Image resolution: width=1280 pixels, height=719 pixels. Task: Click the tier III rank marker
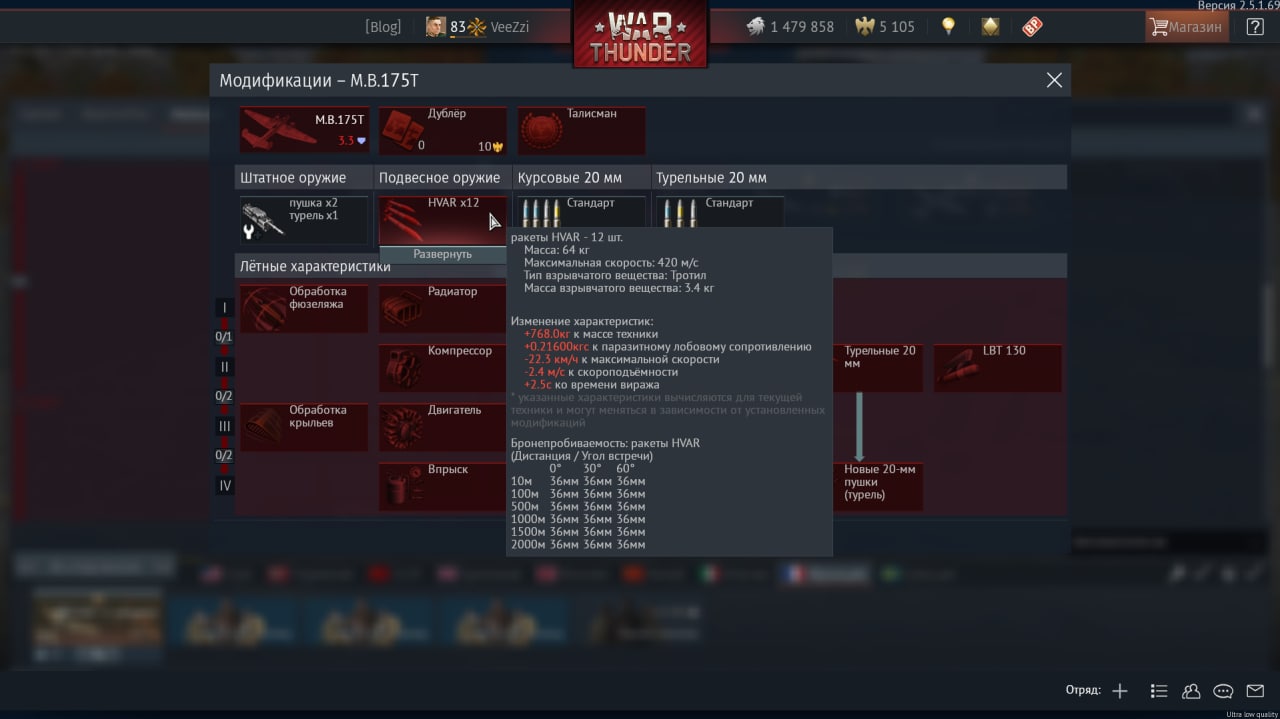point(225,426)
